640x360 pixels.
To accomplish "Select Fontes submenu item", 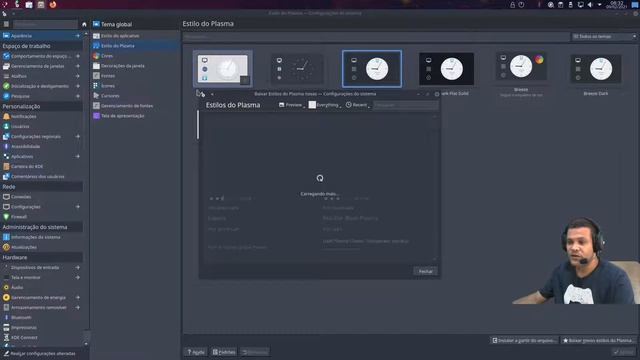I will point(135,76).
